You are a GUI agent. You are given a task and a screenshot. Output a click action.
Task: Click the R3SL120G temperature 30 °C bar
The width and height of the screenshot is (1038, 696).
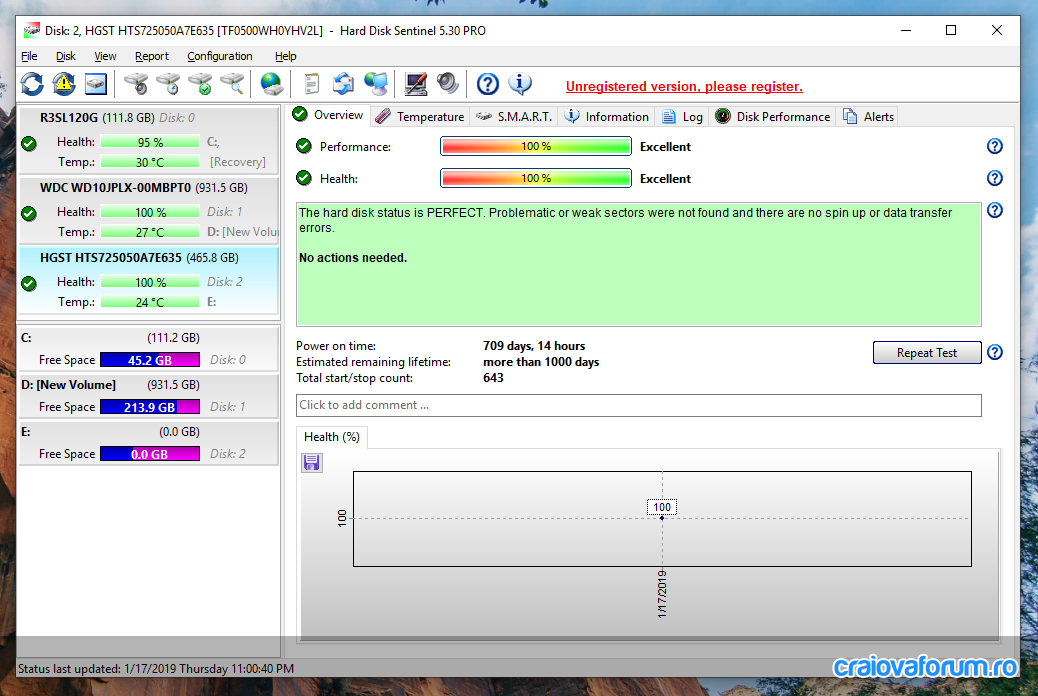point(150,162)
